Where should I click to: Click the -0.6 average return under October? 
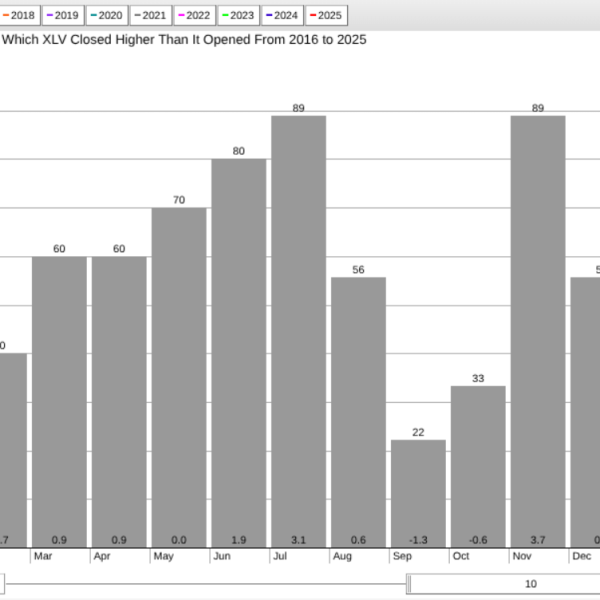pyautogui.click(x=478, y=540)
